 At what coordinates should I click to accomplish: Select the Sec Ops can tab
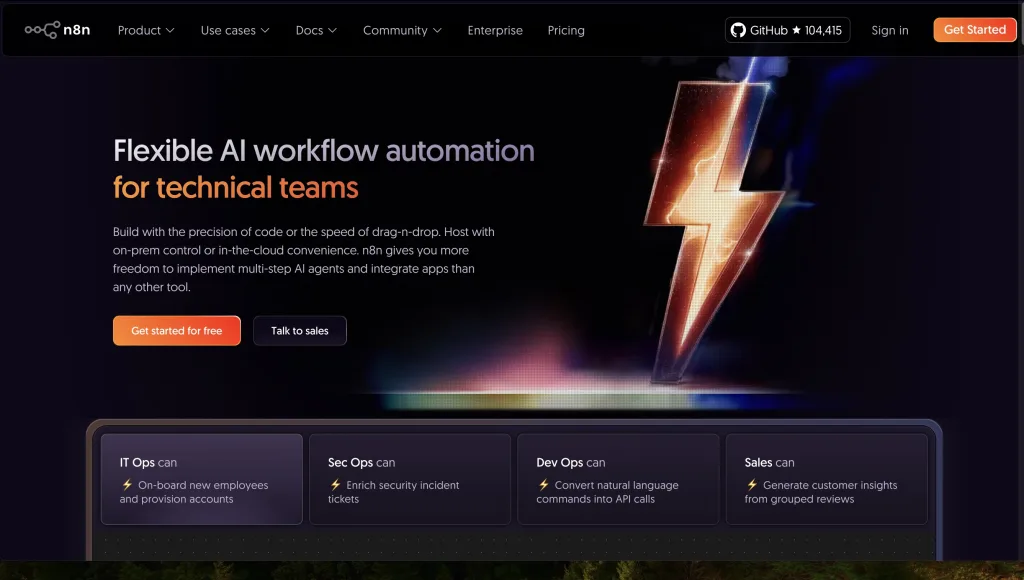click(410, 479)
